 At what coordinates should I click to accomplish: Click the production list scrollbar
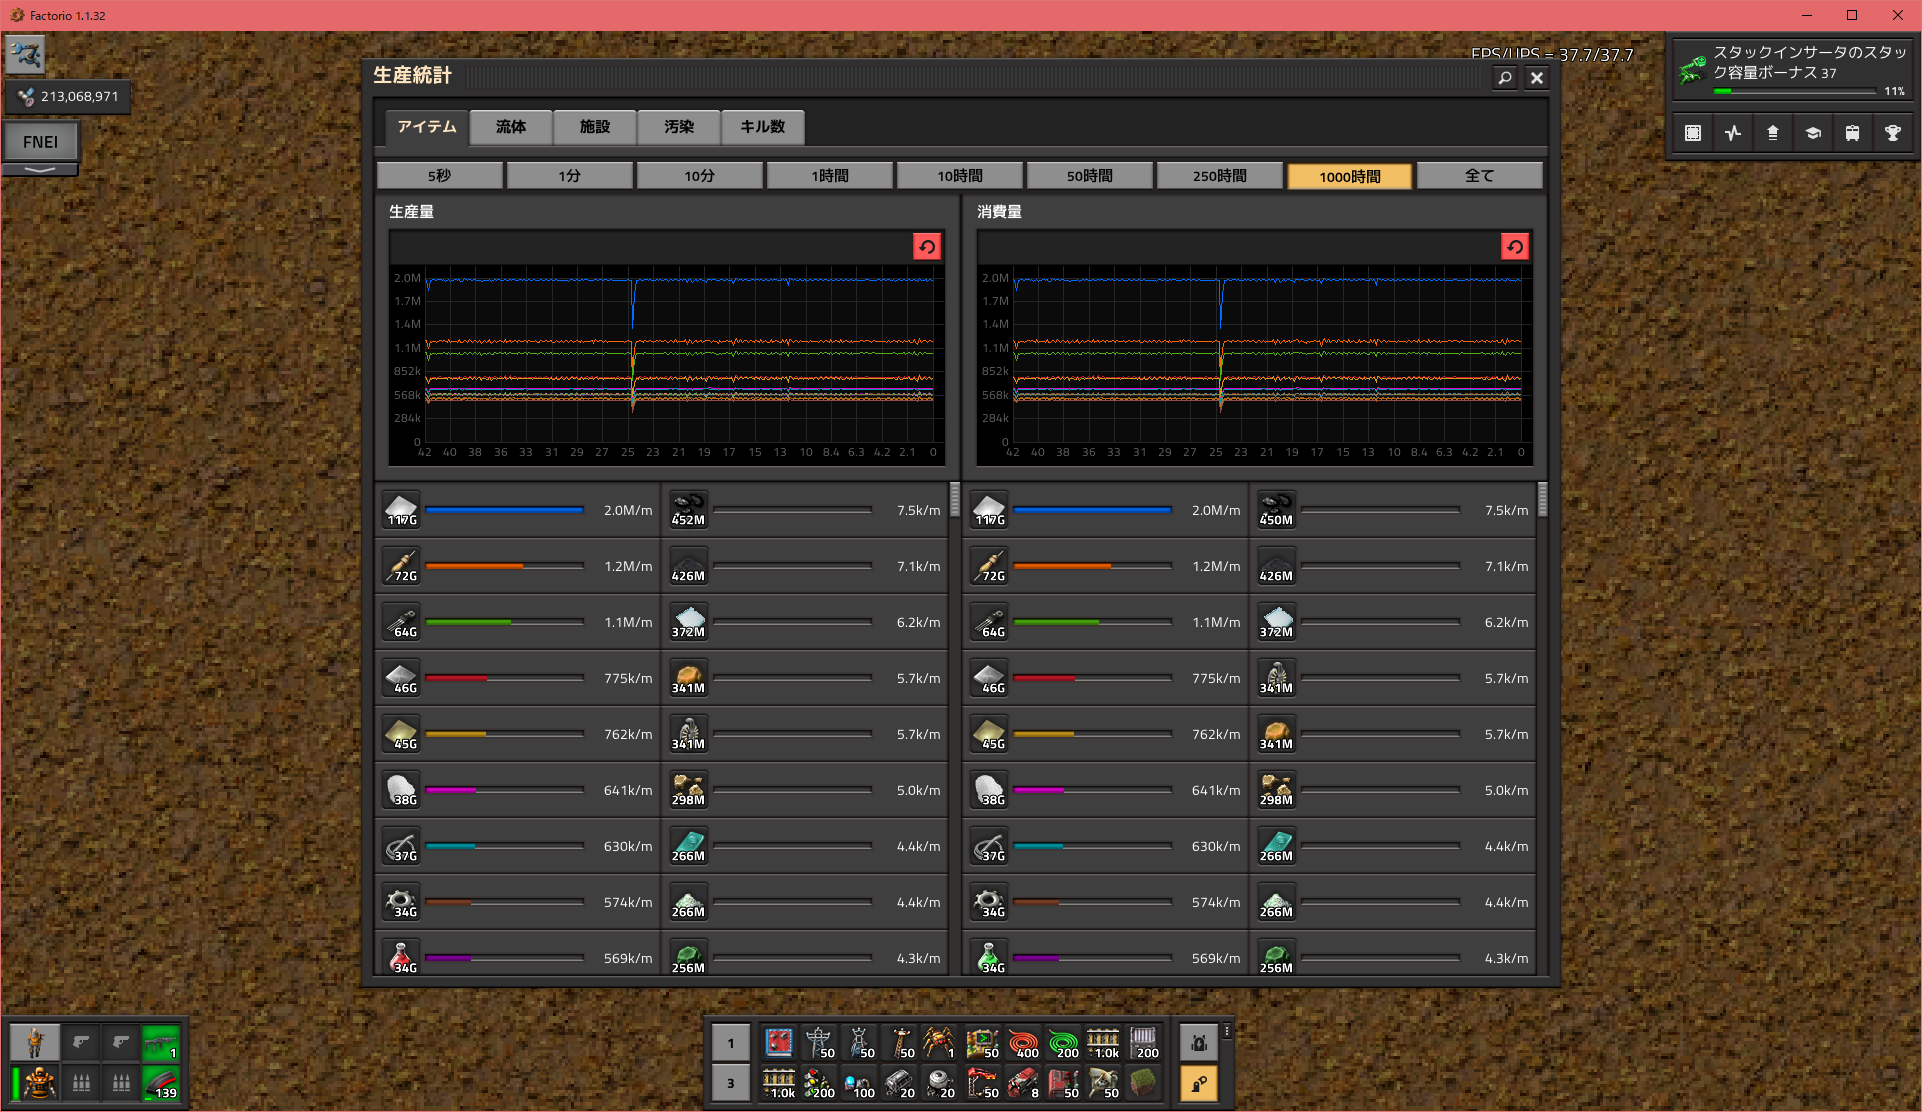tap(955, 499)
